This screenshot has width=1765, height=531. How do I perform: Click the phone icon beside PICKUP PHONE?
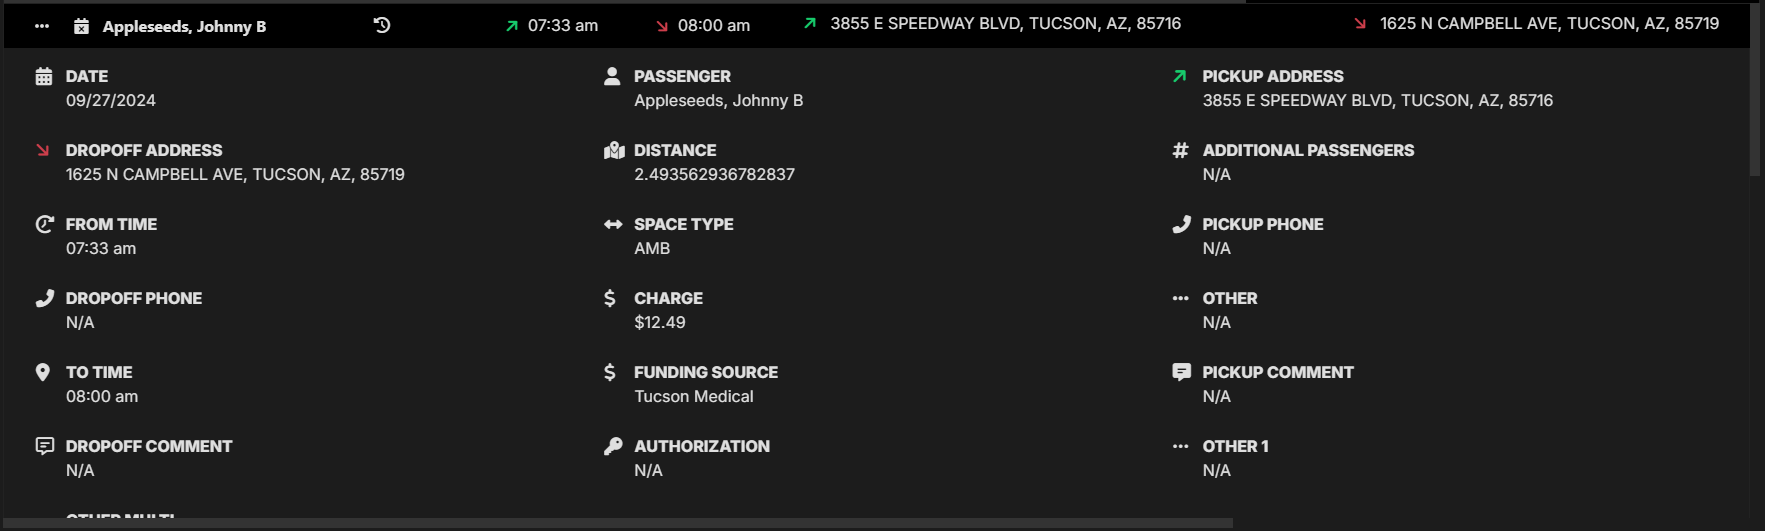[1181, 224]
